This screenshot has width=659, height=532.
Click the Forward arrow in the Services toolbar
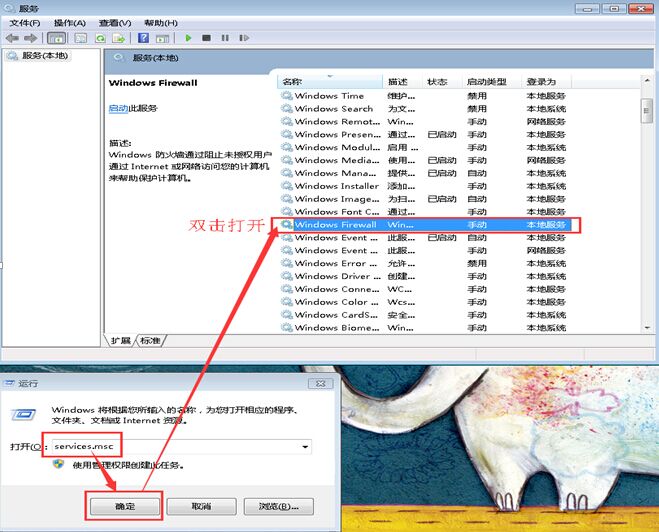30,38
